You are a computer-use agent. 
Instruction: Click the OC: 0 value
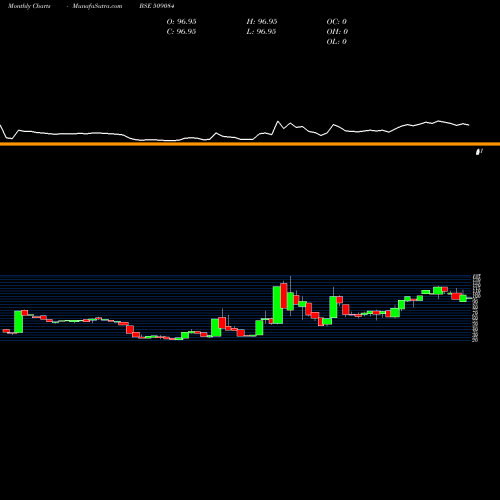(x=337, y=22)
